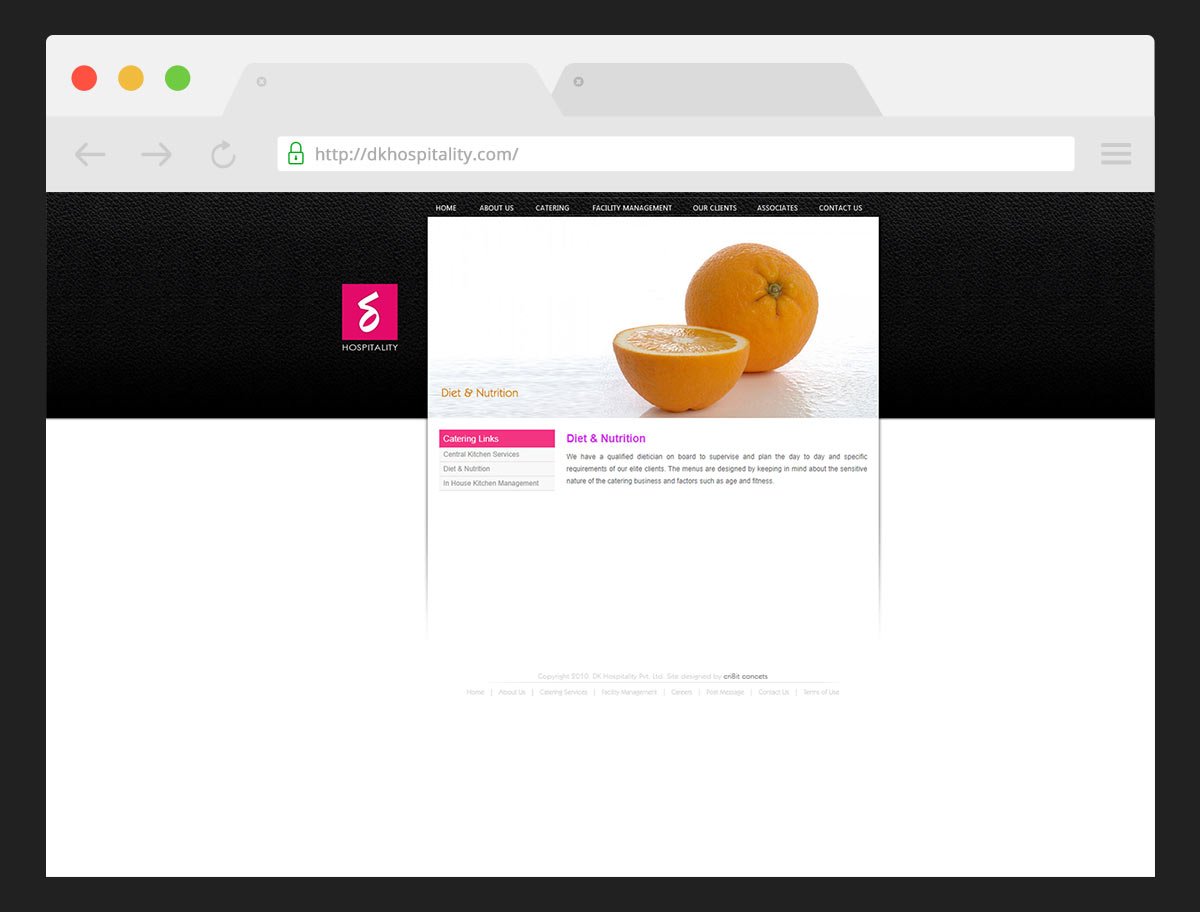The width and height of the screenshot is (1200, 912).
Task: Close the second browser tab
Action: [578, 82]
